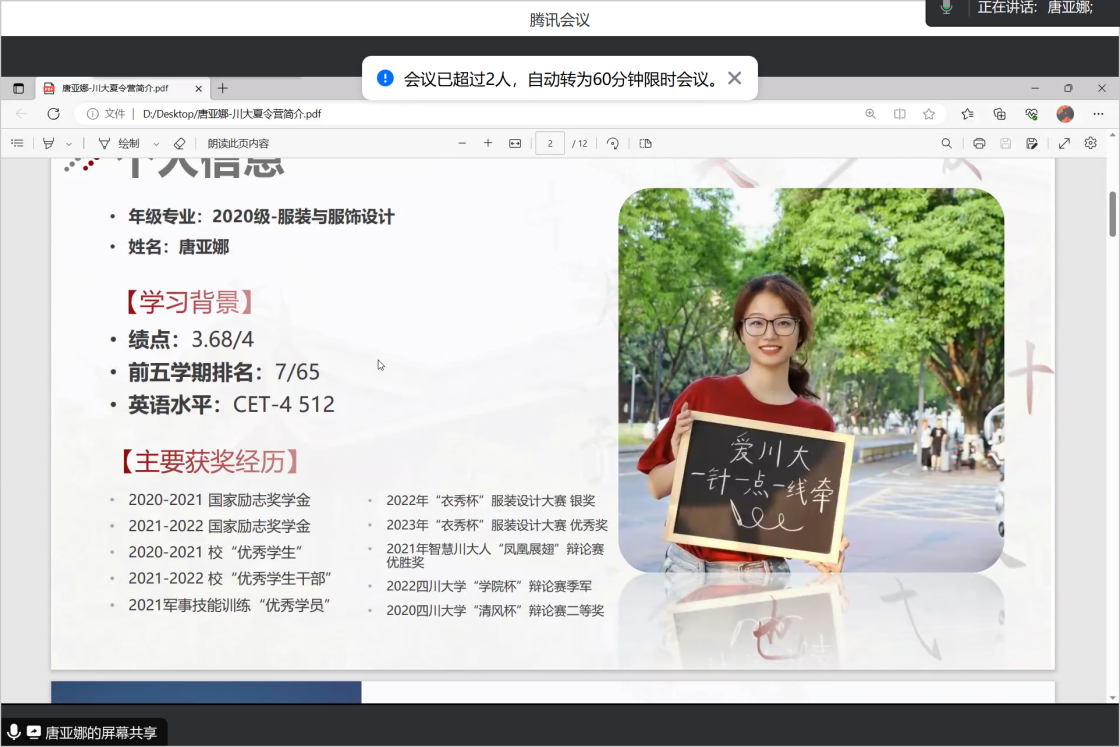Click the print PDF icon
This screenshot has width=1120, height=747.
[979, 144]
